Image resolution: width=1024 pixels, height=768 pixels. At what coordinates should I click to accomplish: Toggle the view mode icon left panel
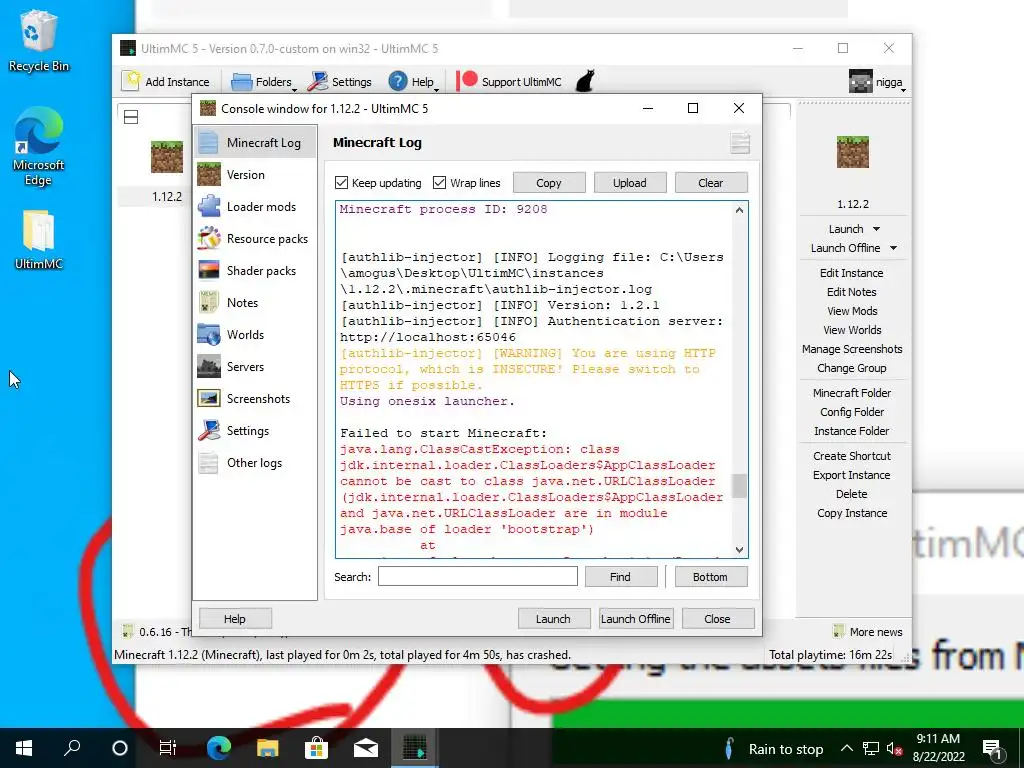131,118
